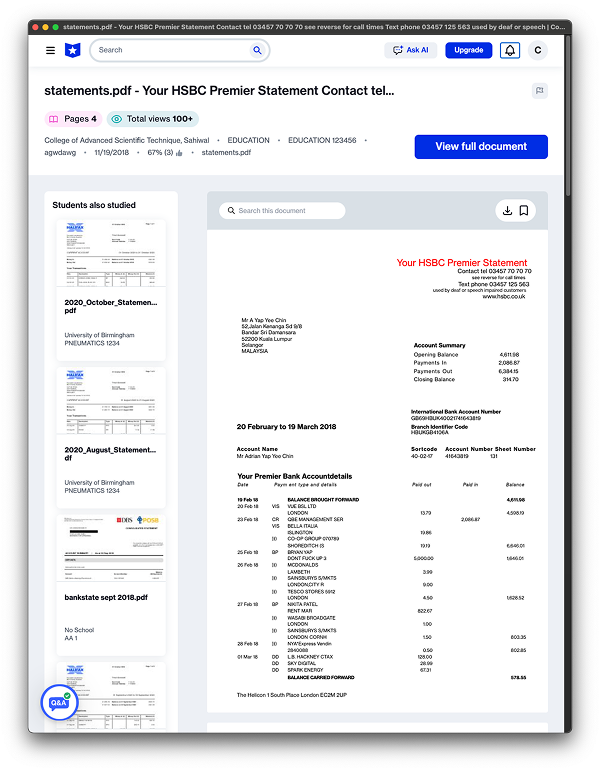Image resolution: width=600 pixels, height=771 pixels.
Task: Open EDUCATION 123456 course link
Action: click(x=322, y=140)
